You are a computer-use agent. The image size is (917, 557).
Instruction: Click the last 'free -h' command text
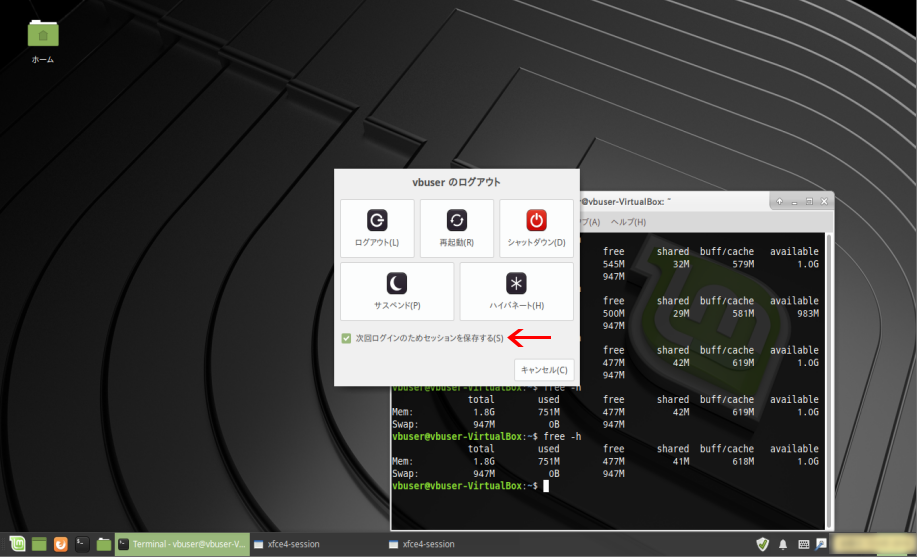[x=562, y=436]
